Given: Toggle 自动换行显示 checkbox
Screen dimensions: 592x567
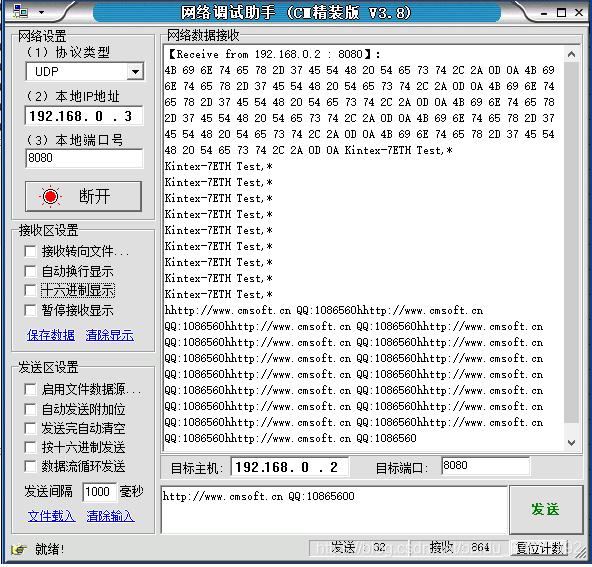Looking at the screenshot, I should coord(30,271).
